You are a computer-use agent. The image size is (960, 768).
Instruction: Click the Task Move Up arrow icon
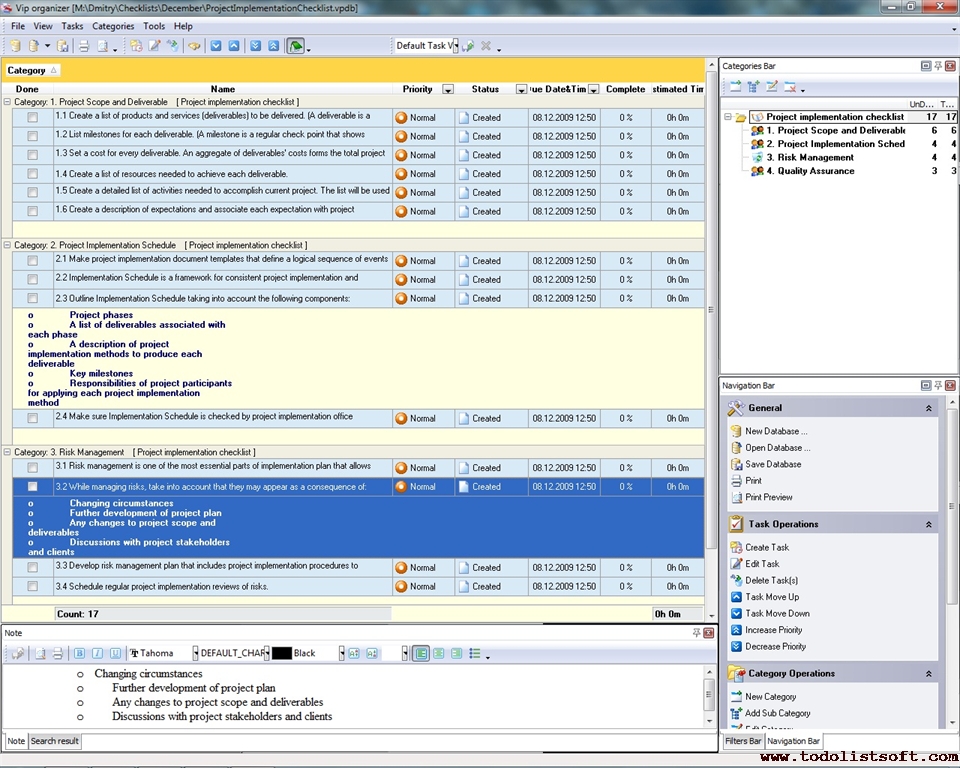coord(734,597)
